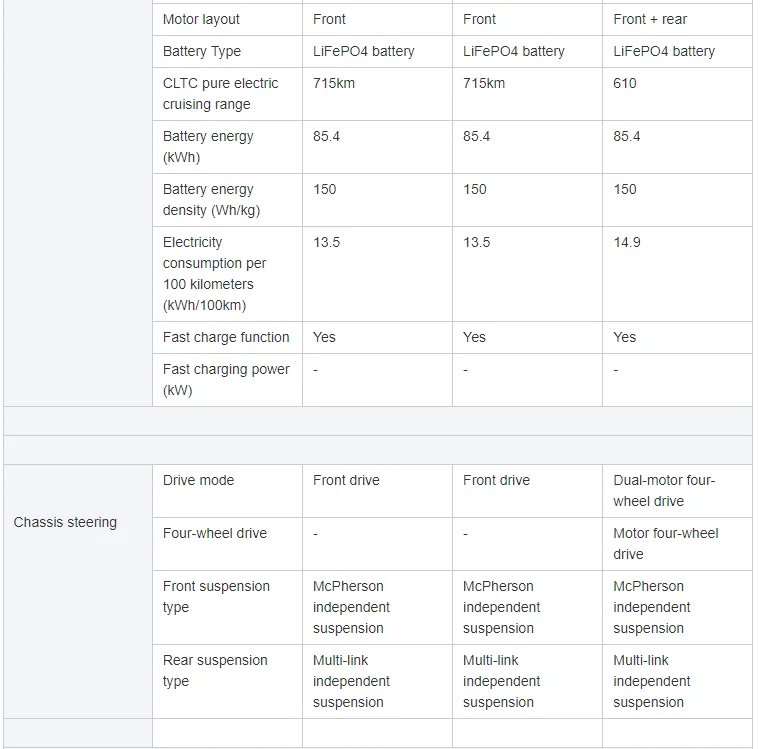The width and height of the screenshot is (762, 749).
Task: Click the 'Battery Type' row label
Action: click(202, 51)
